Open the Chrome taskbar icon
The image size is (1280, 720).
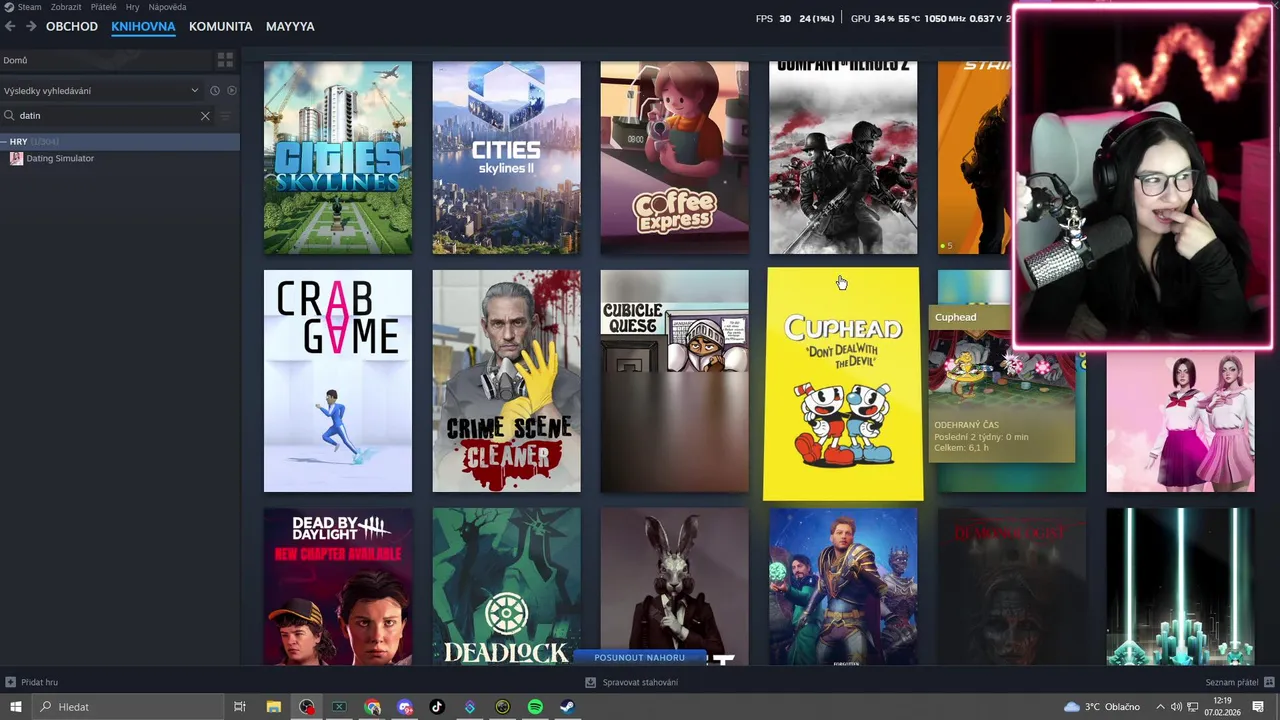click(372, 707)
